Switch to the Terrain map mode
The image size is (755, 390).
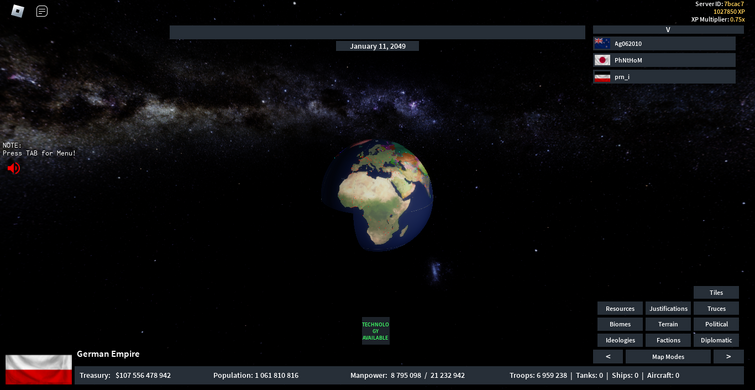click(x=668, y=324)
